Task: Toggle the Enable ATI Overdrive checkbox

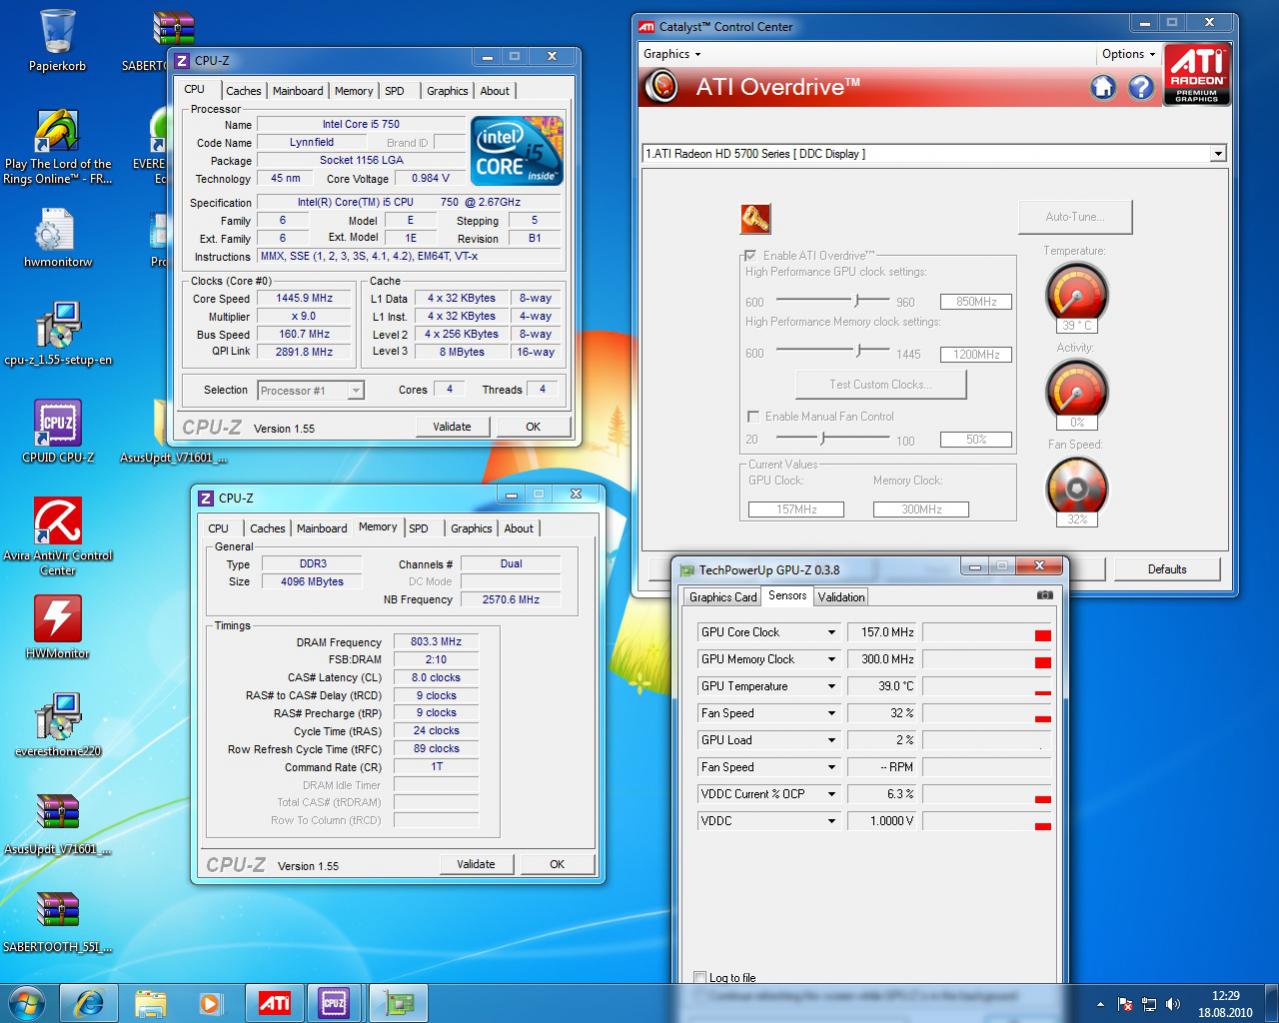Action: click(751, 255)
